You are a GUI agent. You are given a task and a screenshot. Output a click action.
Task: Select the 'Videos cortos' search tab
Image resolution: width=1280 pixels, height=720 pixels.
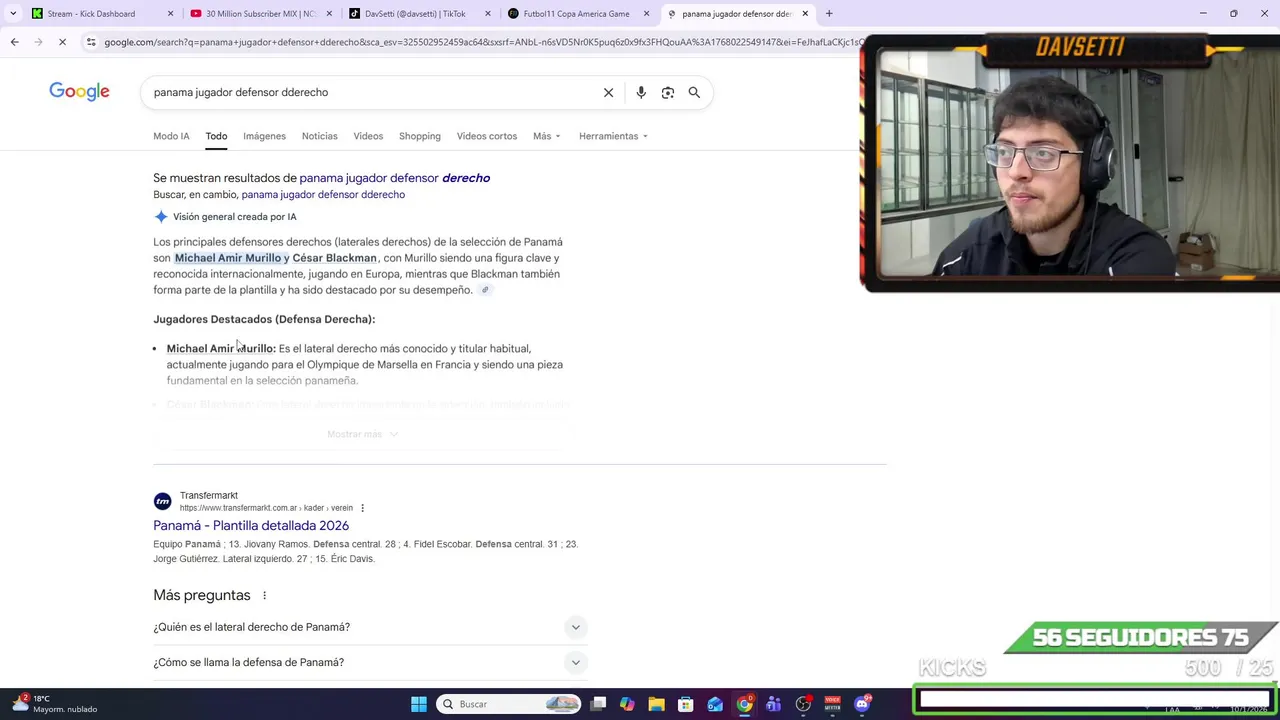[x=487, y=136]
